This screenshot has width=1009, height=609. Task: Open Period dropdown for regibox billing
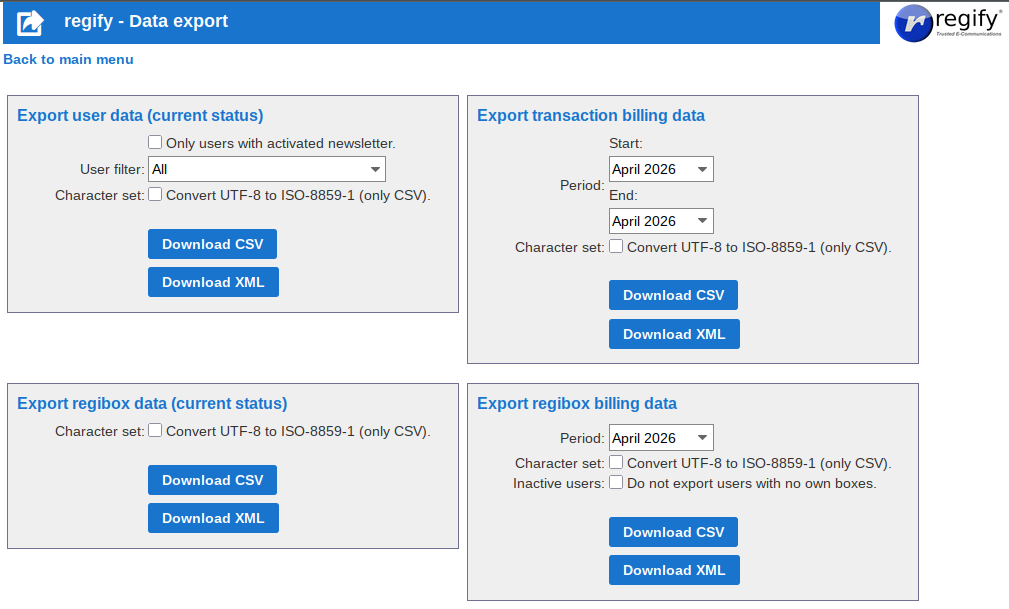661,438
